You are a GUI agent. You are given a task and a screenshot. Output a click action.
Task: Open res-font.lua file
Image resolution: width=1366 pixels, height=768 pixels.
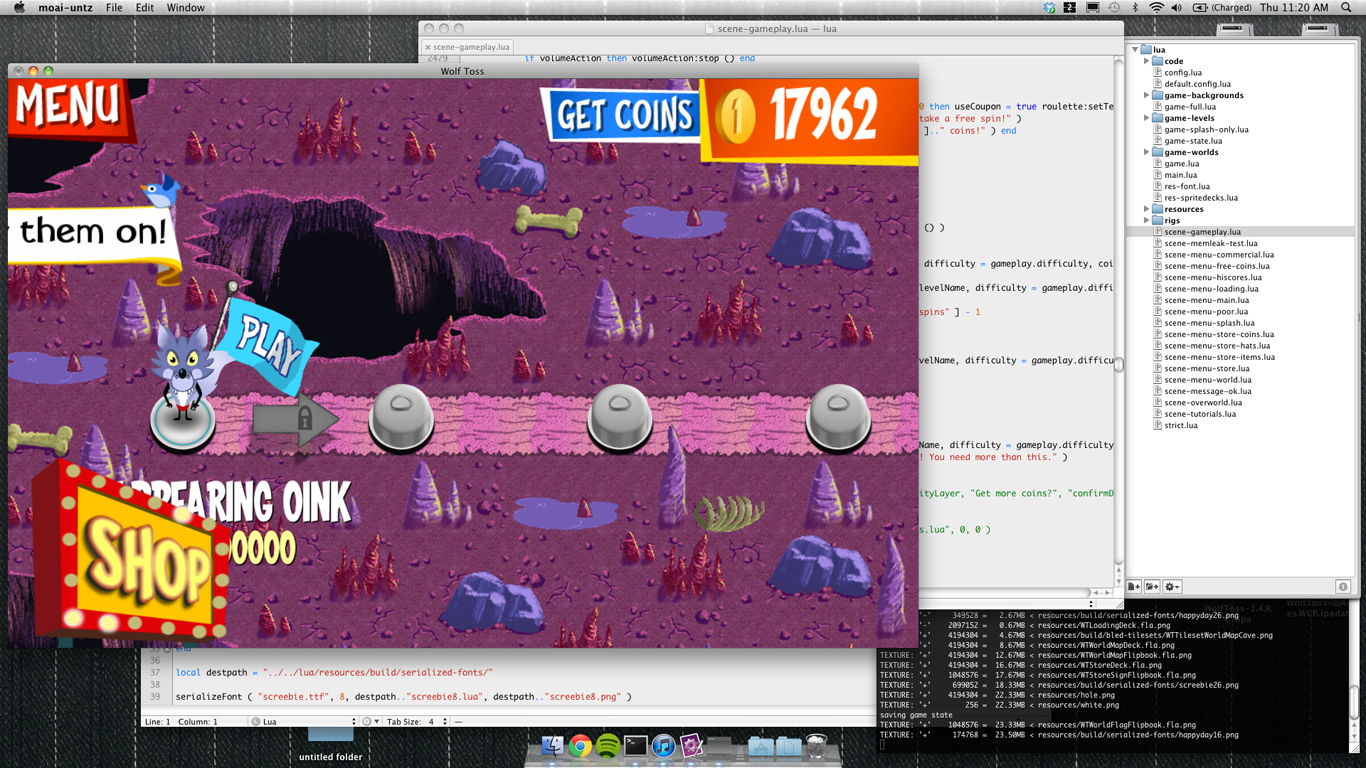[x=1187, y=186]
